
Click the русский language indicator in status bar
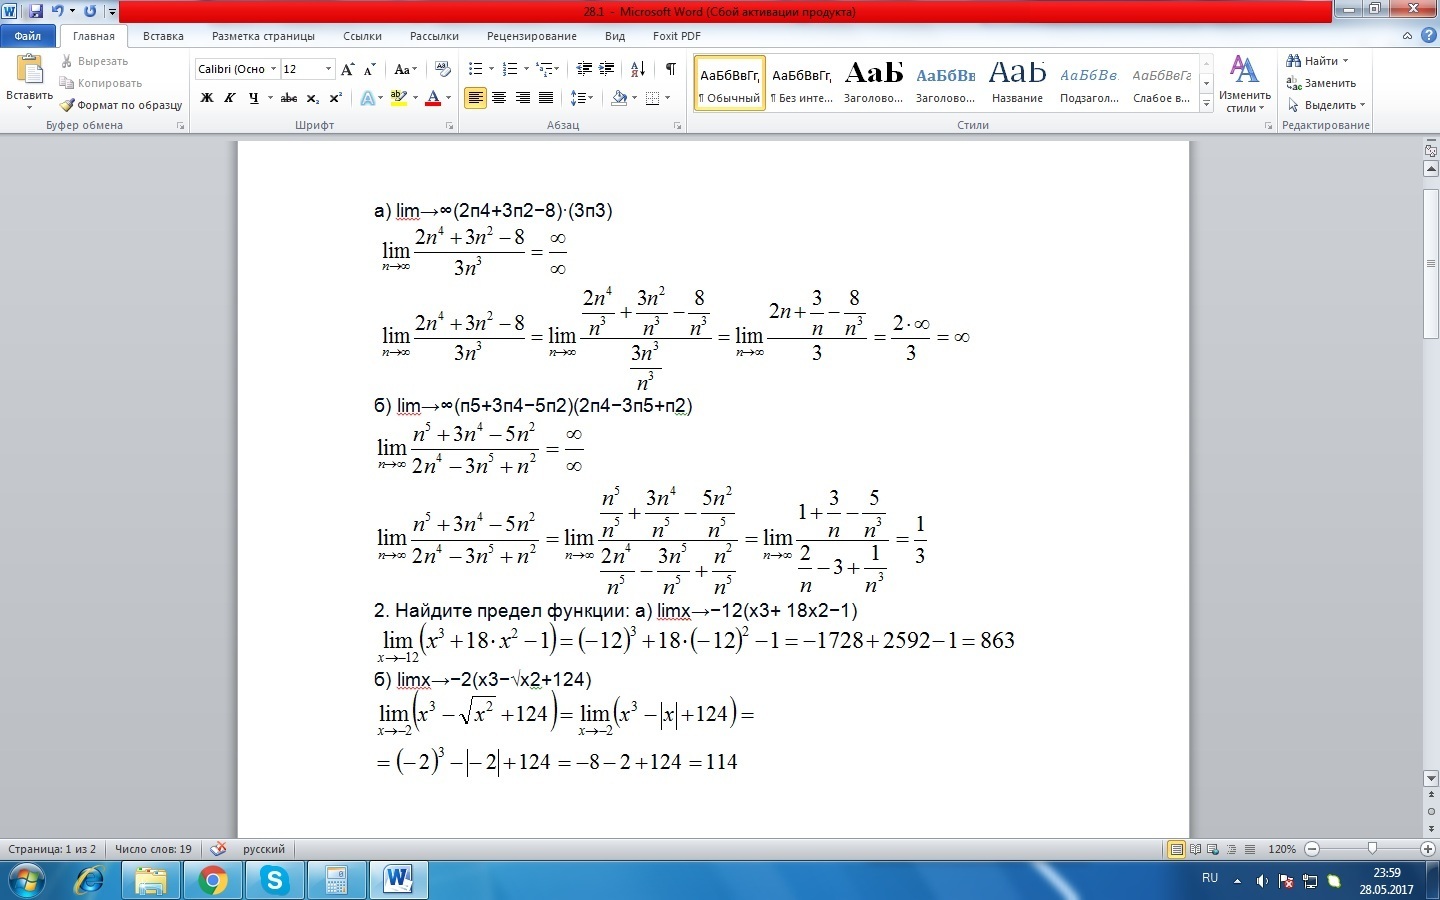pyautogui.click(x=264, y=849)
